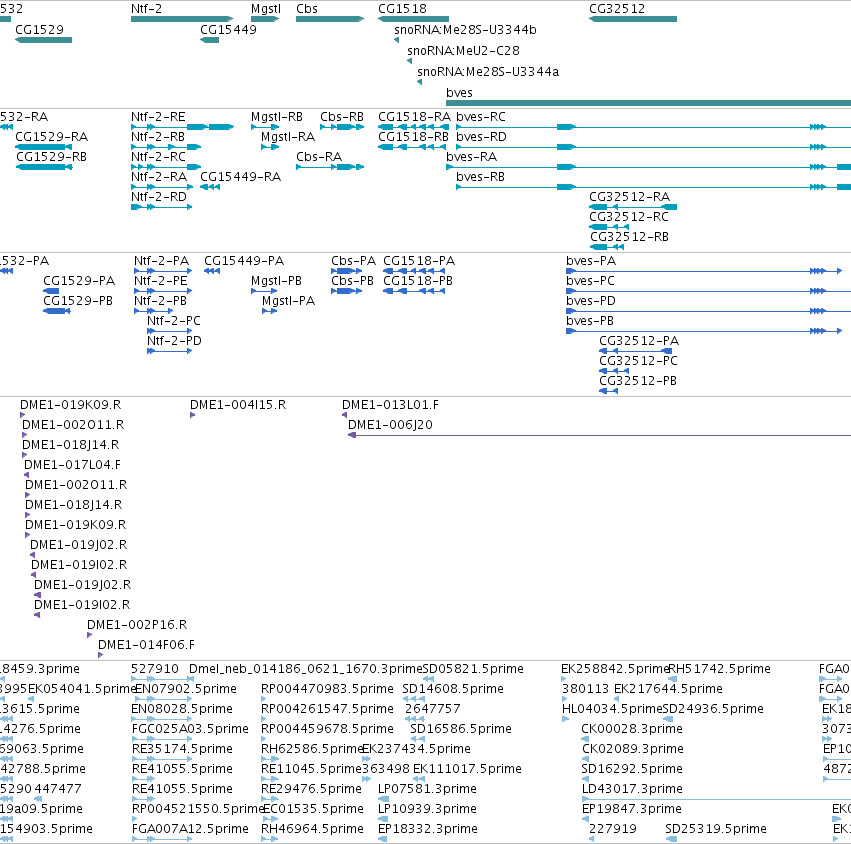
Task: Open transcript CG32512-RC
Action: coord(609,227)
